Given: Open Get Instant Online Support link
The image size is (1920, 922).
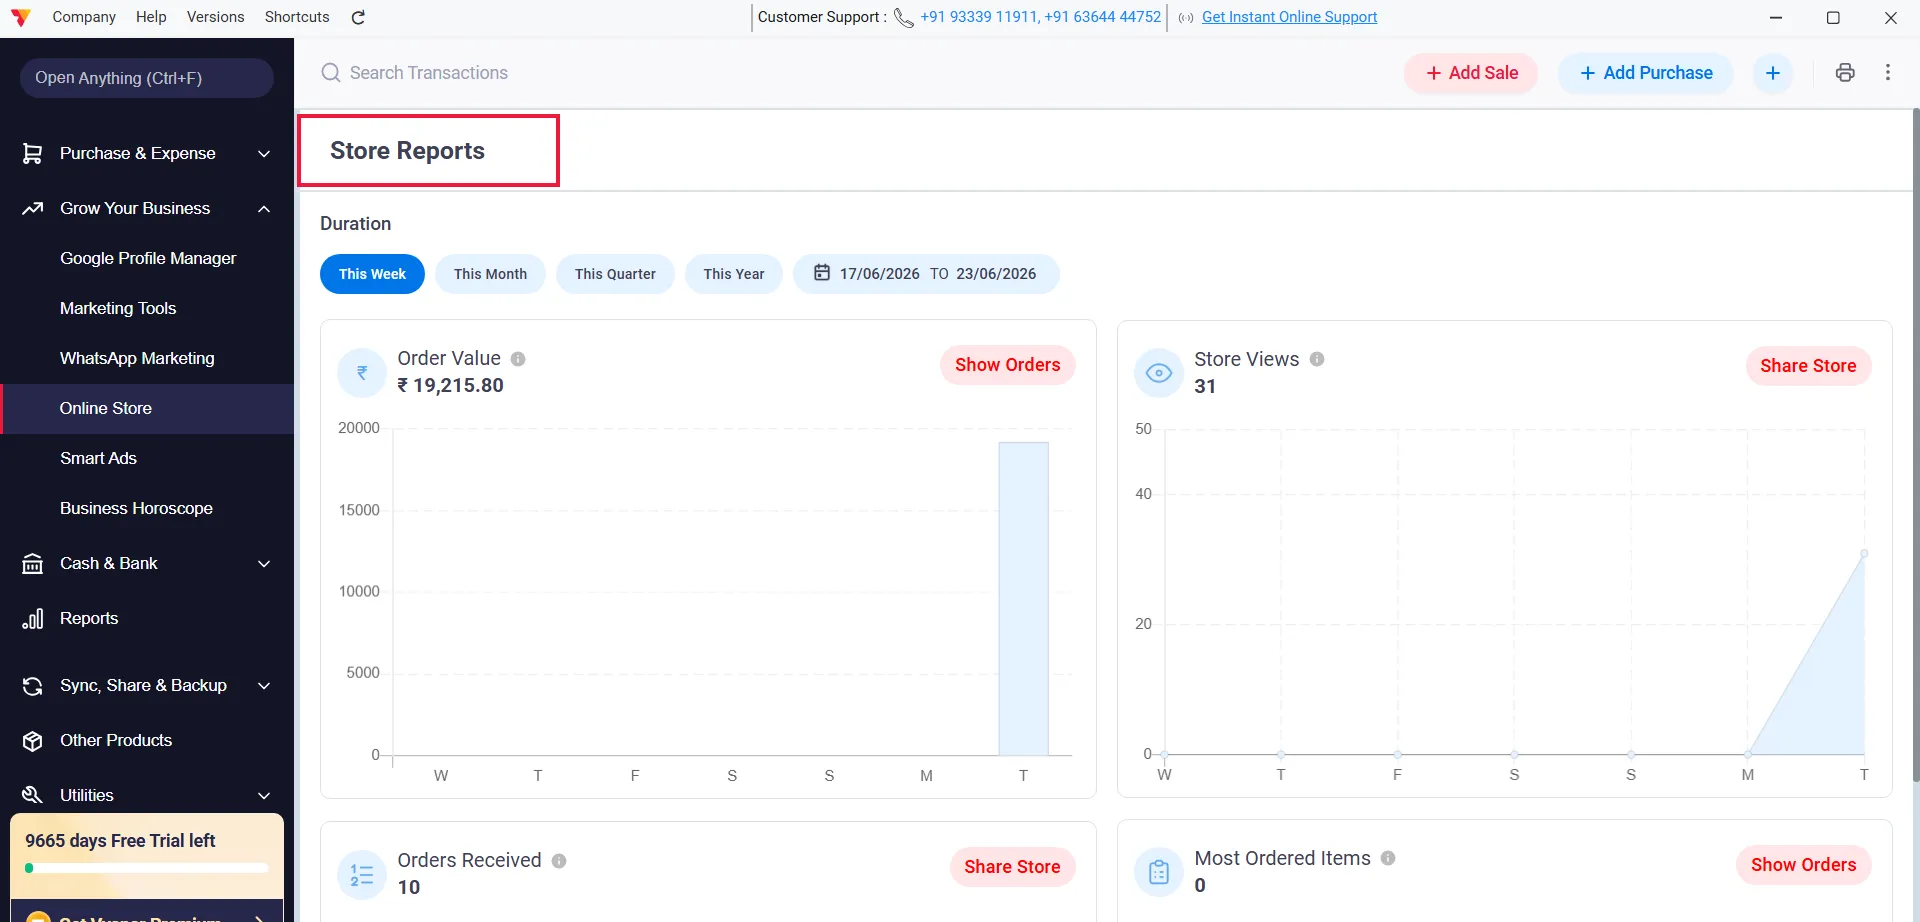Looking at the screenshot, I should pyautogui.click(x=1289, y=17).
